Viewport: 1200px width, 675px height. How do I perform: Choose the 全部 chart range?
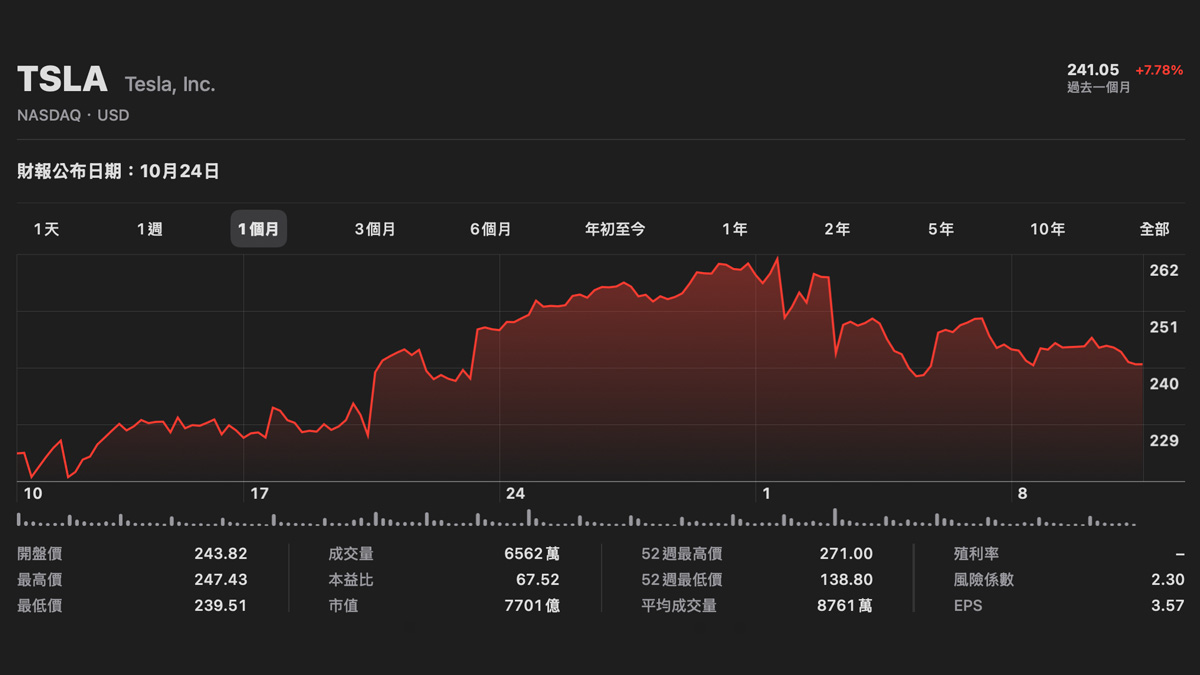pyautogui.click(x=1154, y=229)
